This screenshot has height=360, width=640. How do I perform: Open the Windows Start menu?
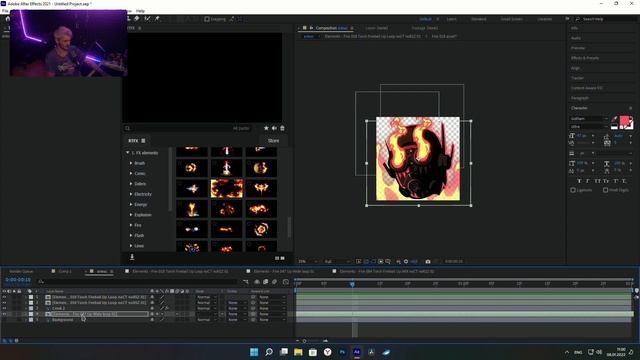coord(254,352)
